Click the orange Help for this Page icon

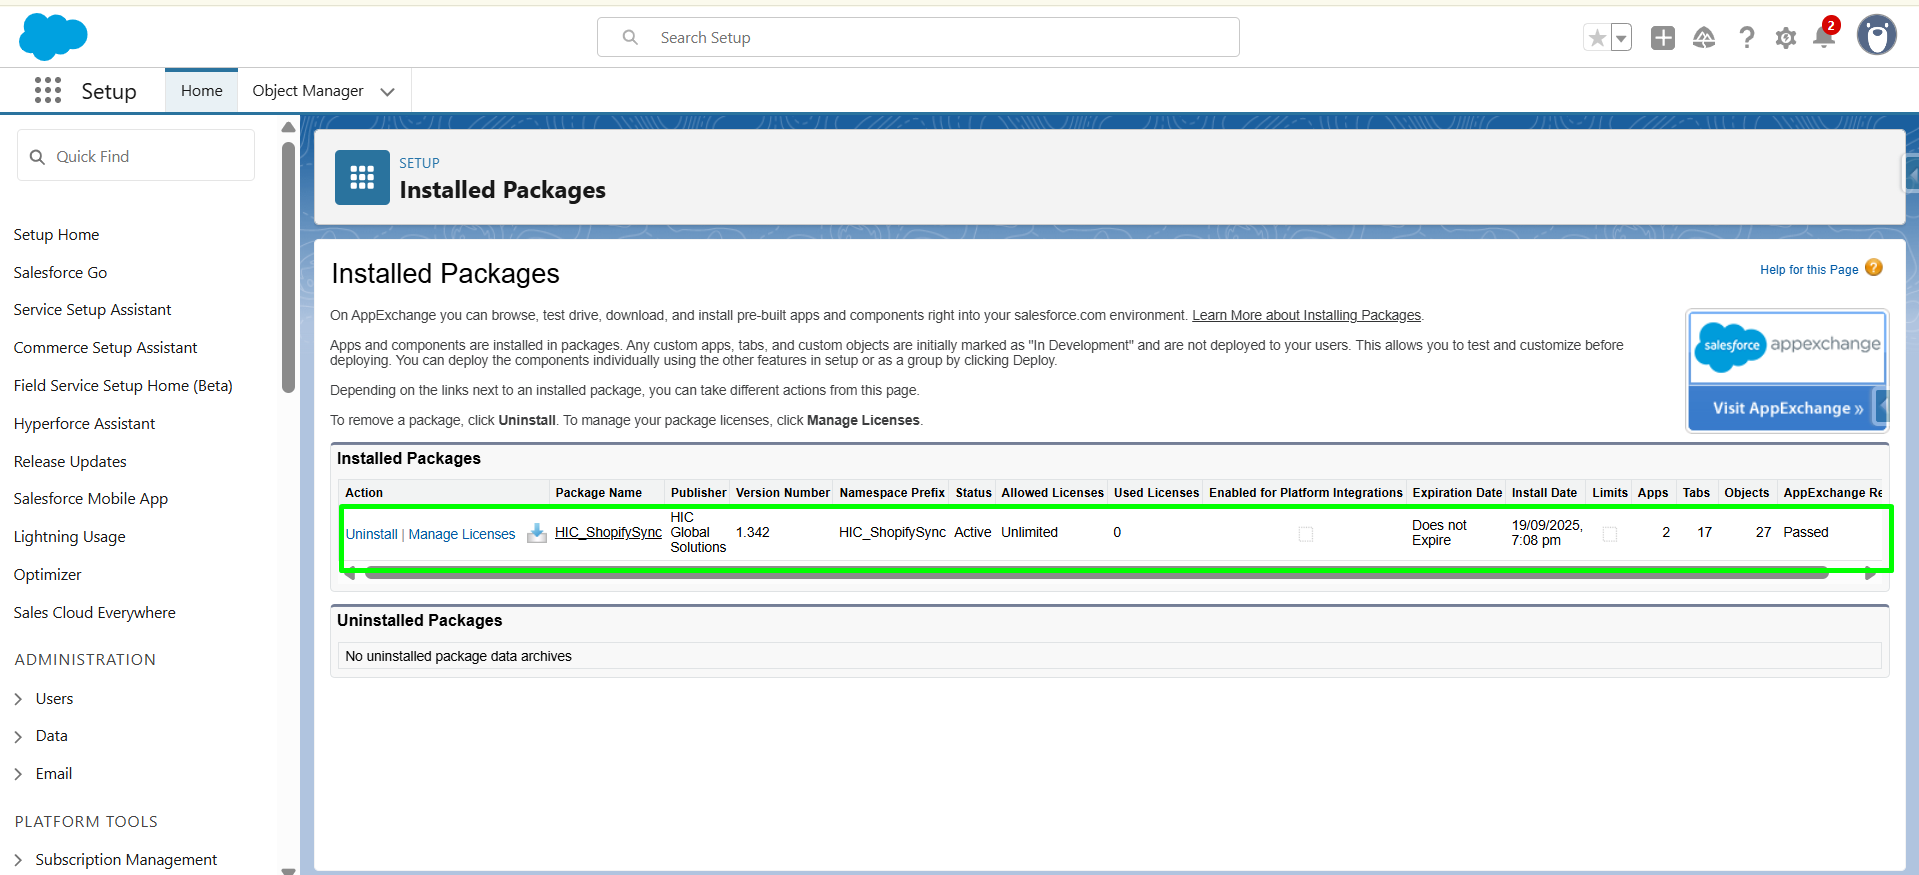point(1874,268)
